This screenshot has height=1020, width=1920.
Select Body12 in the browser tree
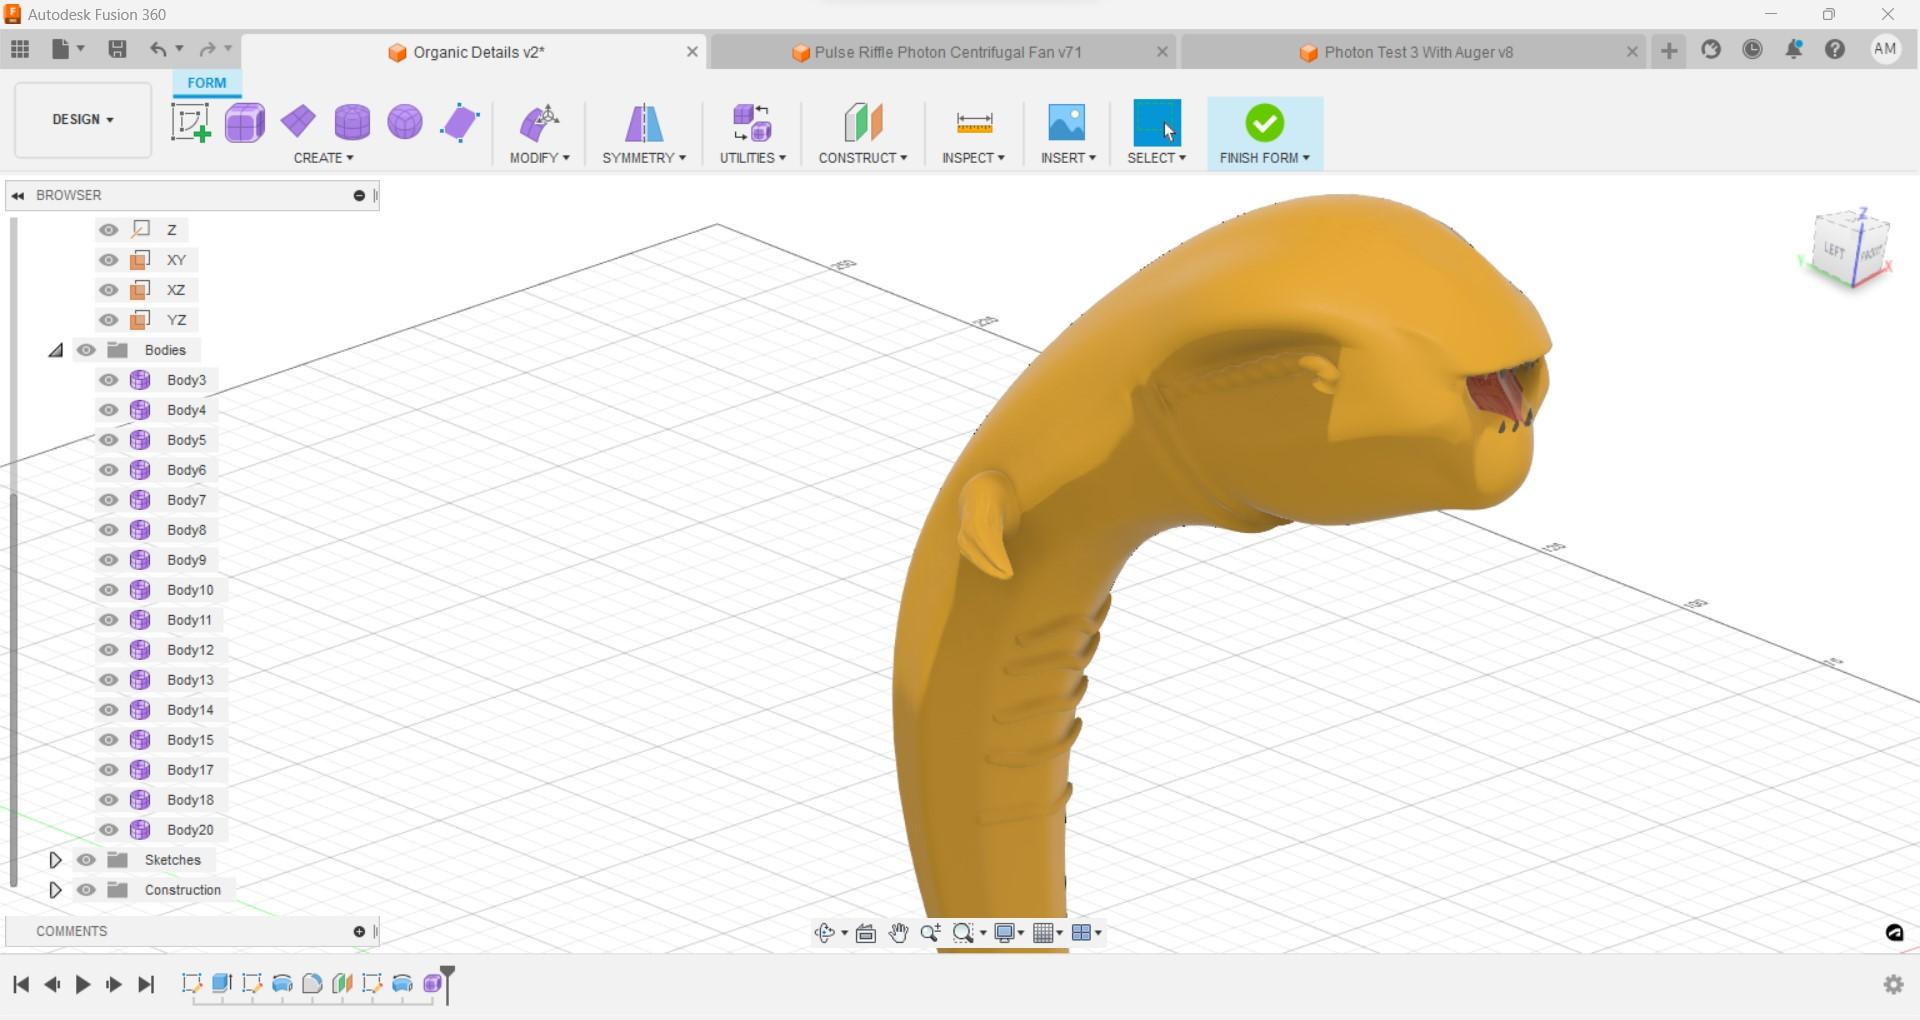pos(190,650)
